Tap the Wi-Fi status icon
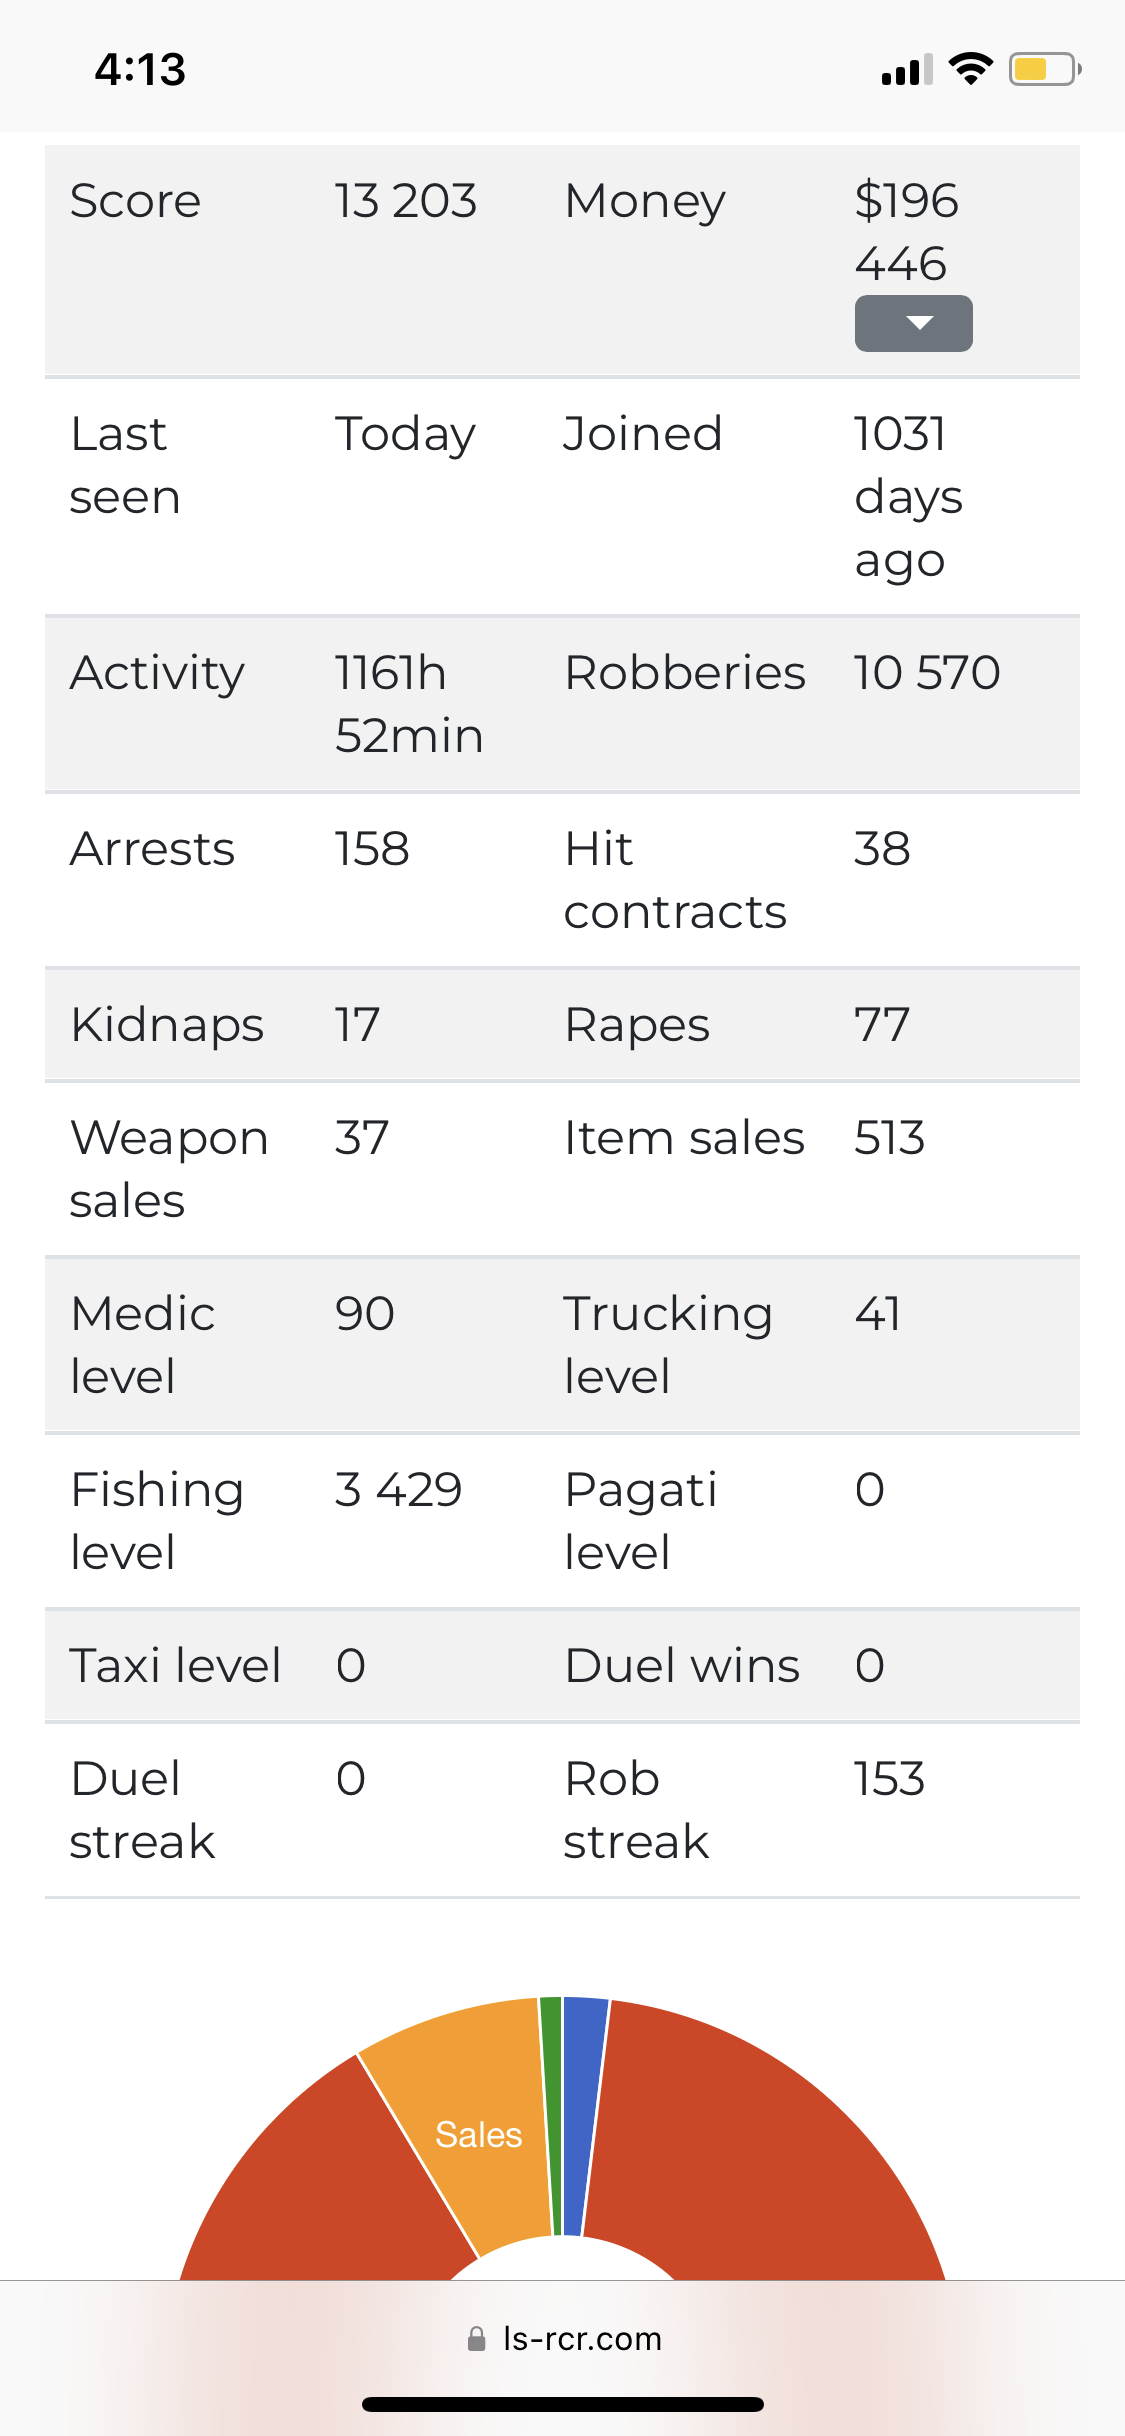 point(970,69)
